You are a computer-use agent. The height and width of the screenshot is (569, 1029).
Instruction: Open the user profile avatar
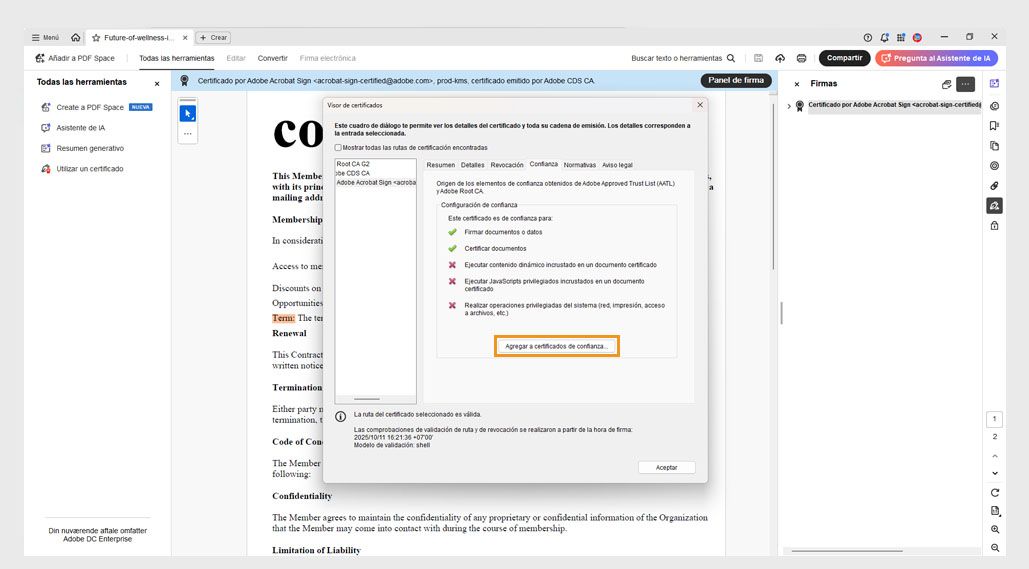[917, 37]
